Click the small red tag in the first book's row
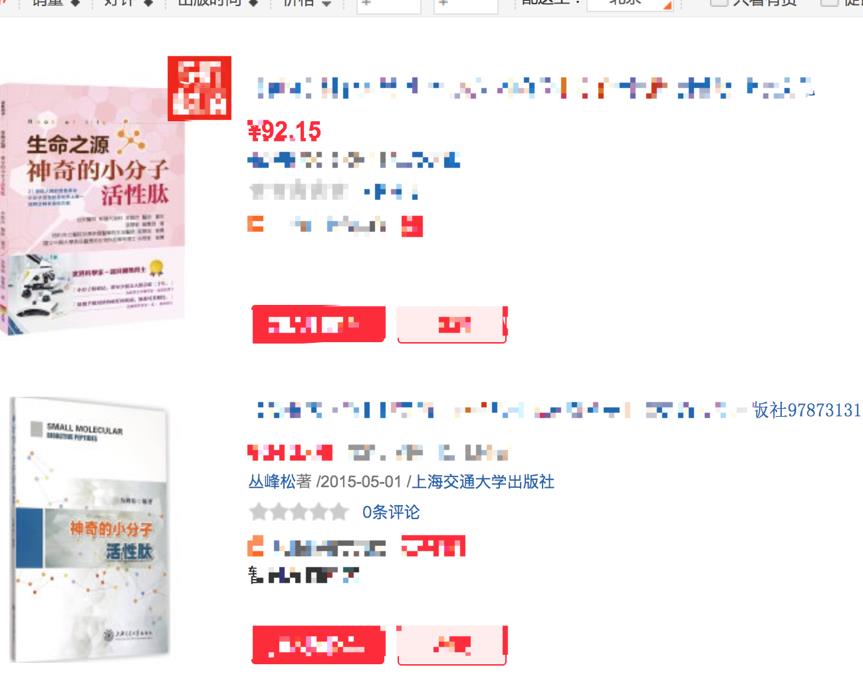The height and width of the screenshot is (699, 863). click(412, 226)
